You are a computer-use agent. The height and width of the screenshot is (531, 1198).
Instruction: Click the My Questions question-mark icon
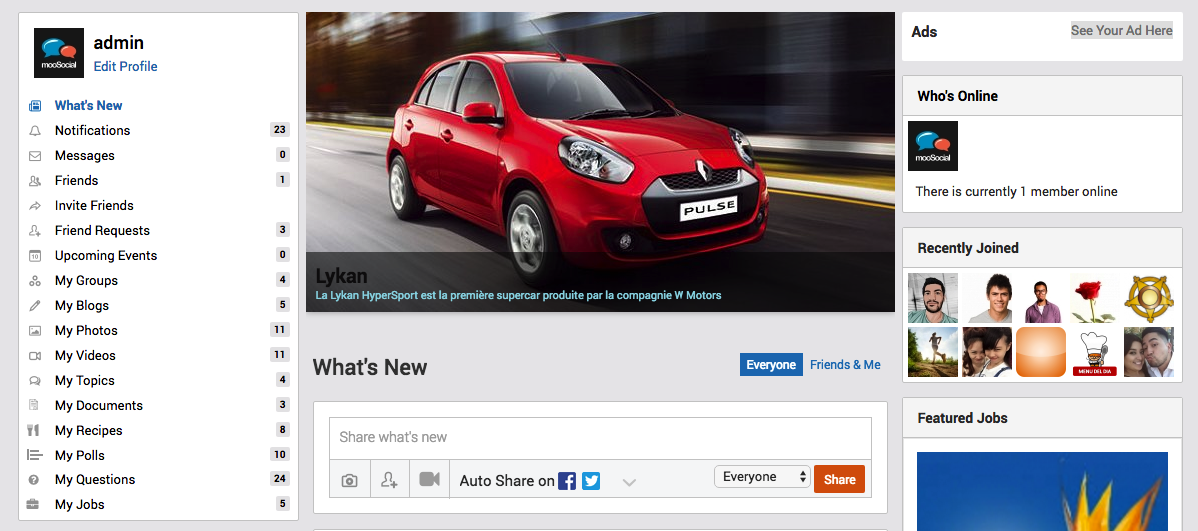pyautogui.click(x=34, y=480)
